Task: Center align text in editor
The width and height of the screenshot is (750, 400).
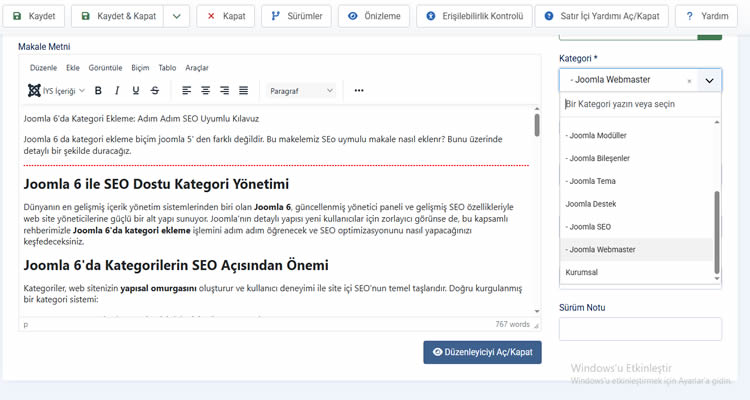Action: [x=206, y=91]
